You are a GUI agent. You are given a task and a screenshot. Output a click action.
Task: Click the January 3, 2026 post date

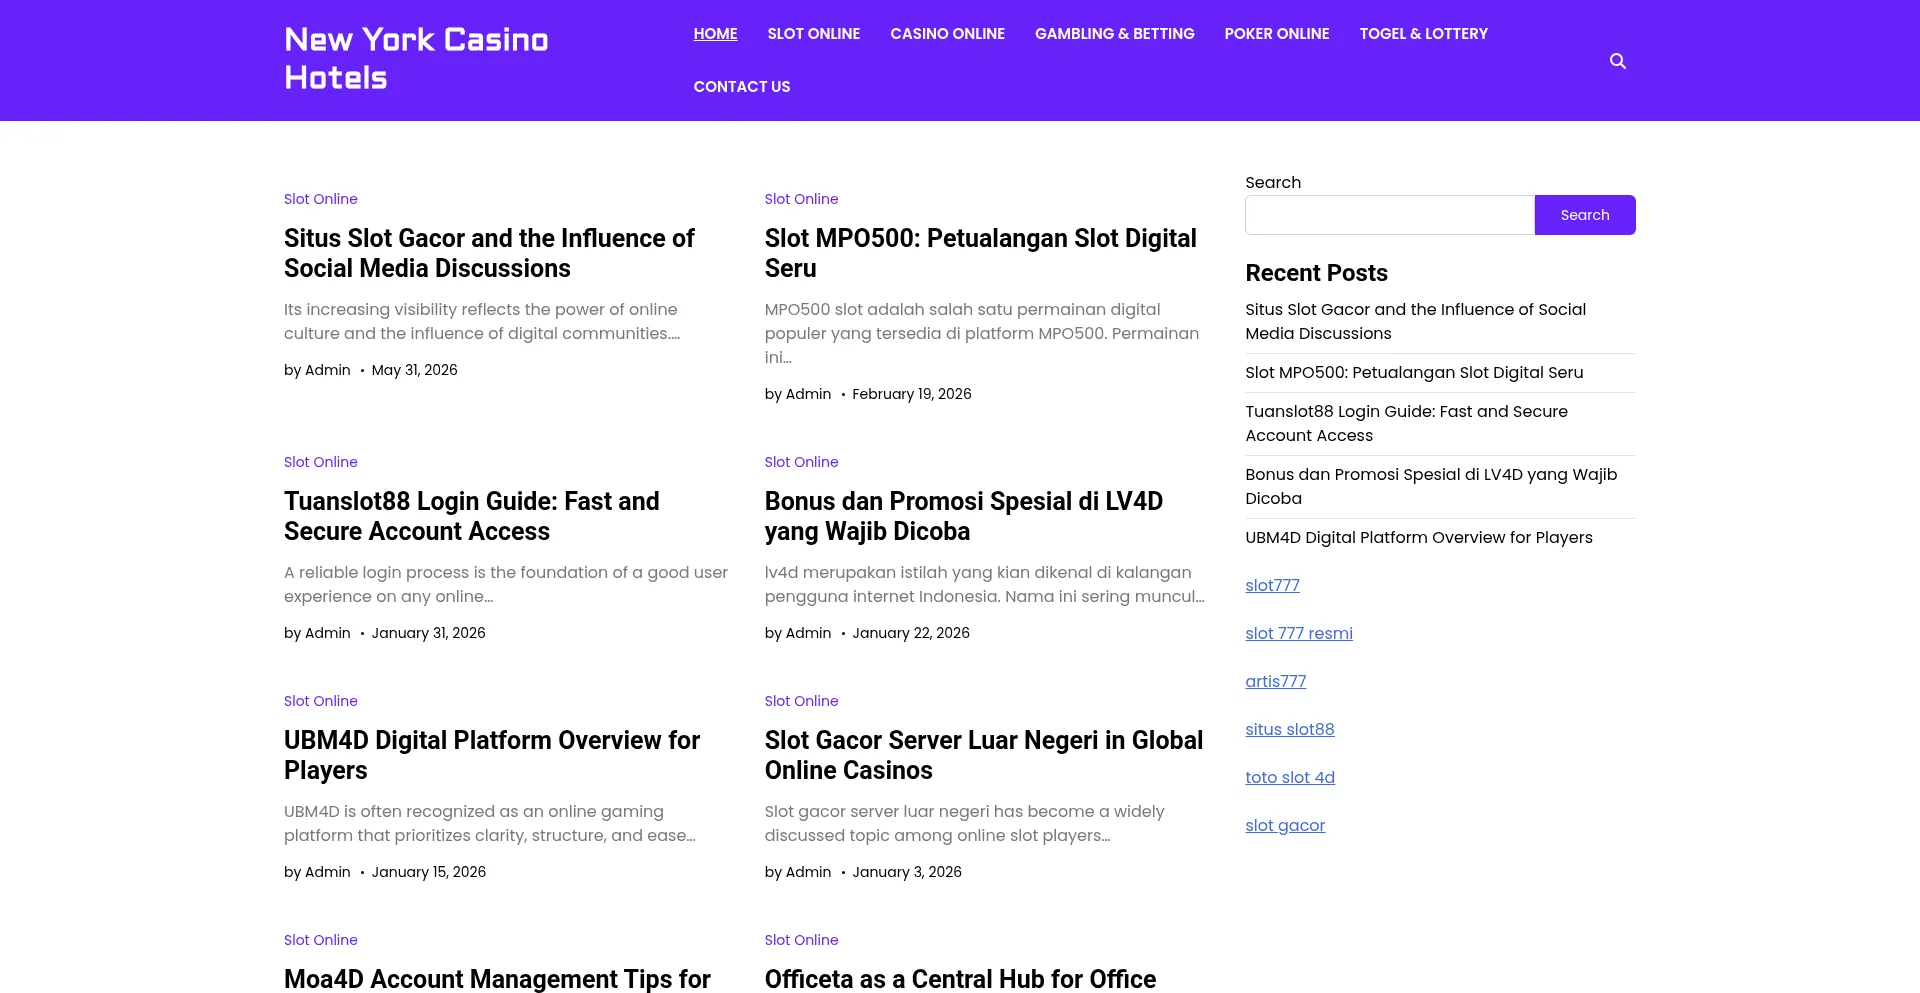point(907,872)
